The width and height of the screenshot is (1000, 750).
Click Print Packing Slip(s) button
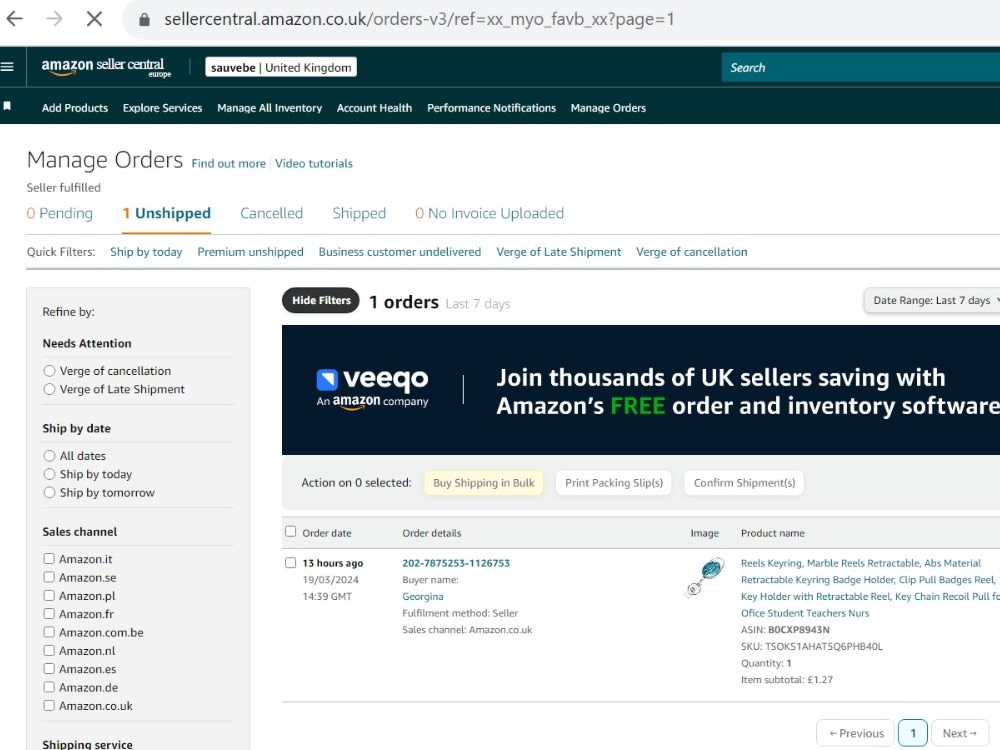[614, 483]
